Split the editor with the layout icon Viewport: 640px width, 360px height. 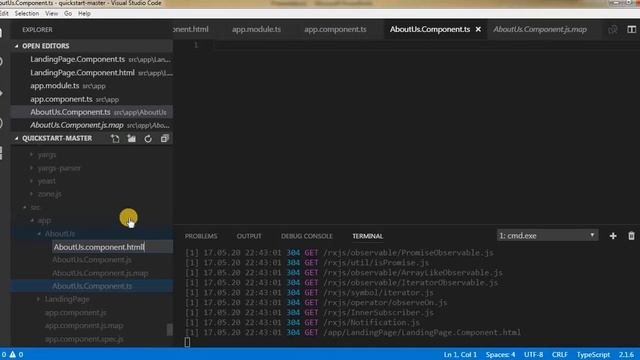click(631, 29)
